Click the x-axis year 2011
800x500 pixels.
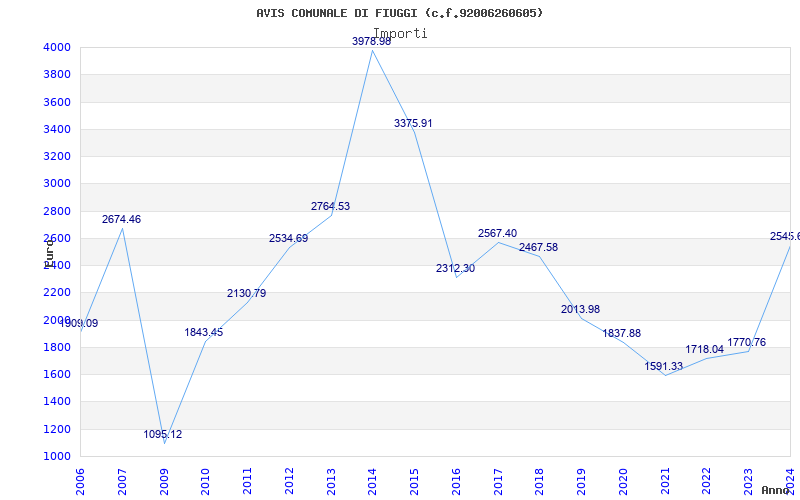pos(247,482)
